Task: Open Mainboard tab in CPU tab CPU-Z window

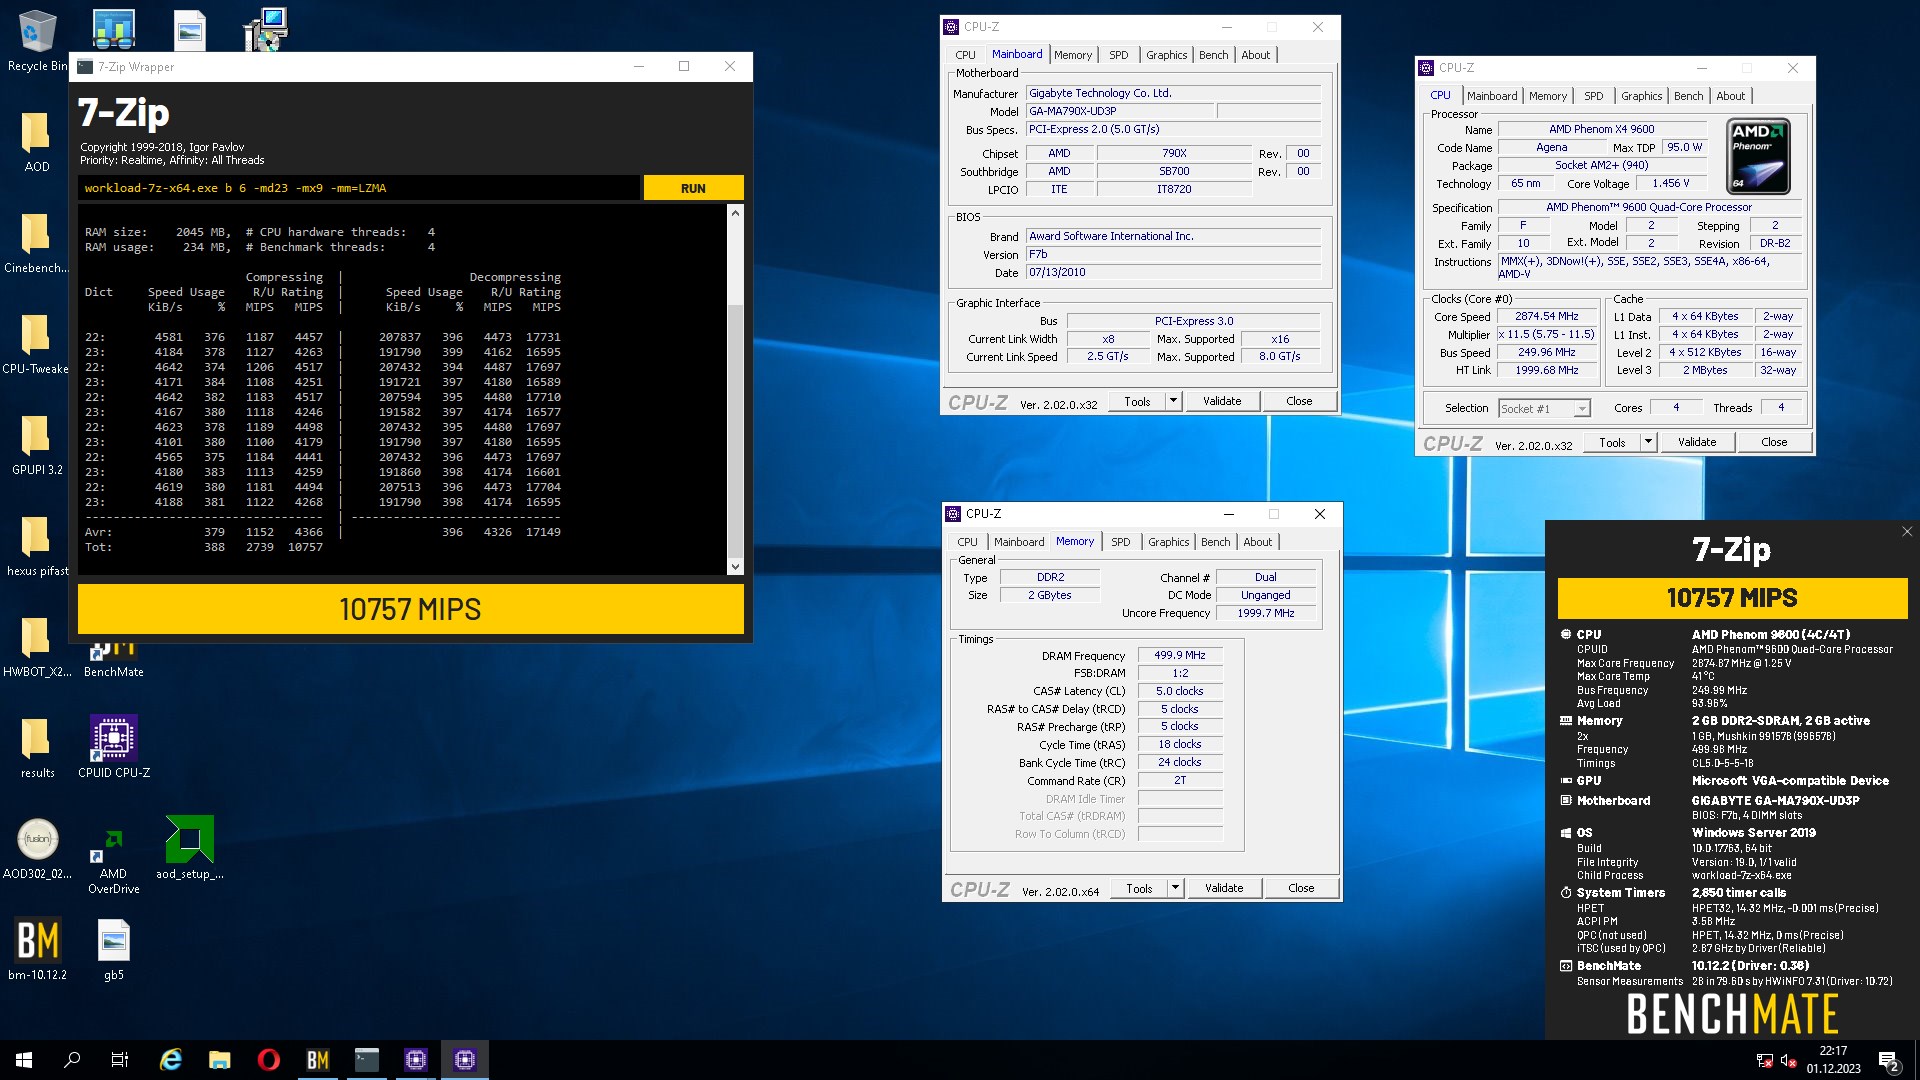Action: 1492,96
